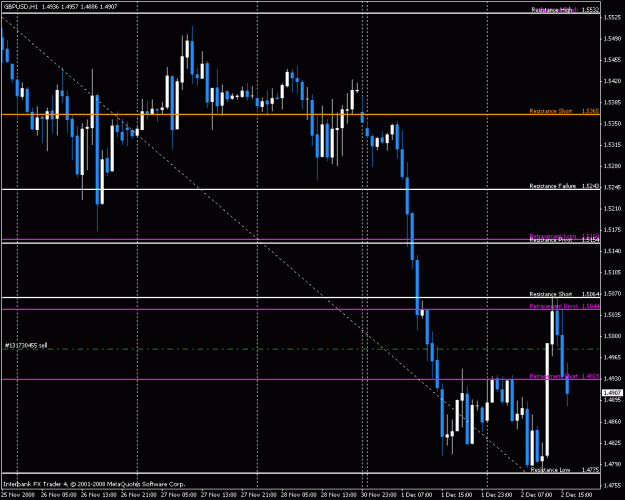Select the 'Retracement Pivot 1.5044' label

click(564, 306)
